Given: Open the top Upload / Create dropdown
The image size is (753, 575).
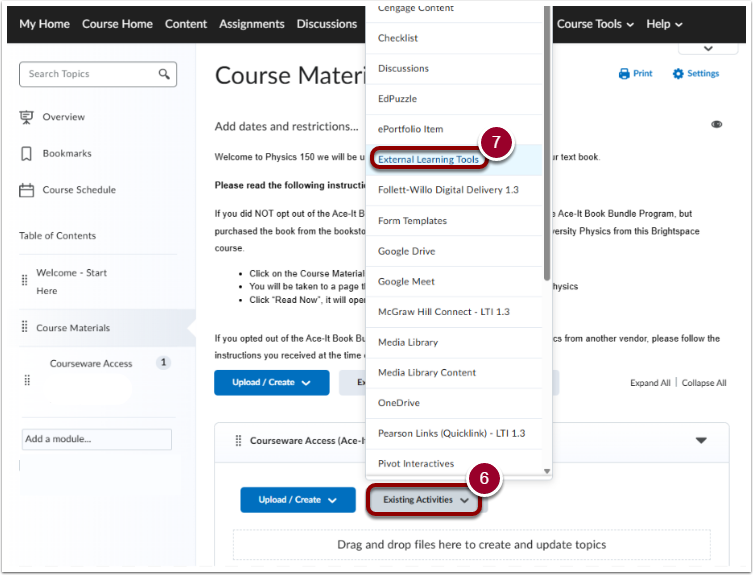Looking at the screenshot, I should click(272, 382).
